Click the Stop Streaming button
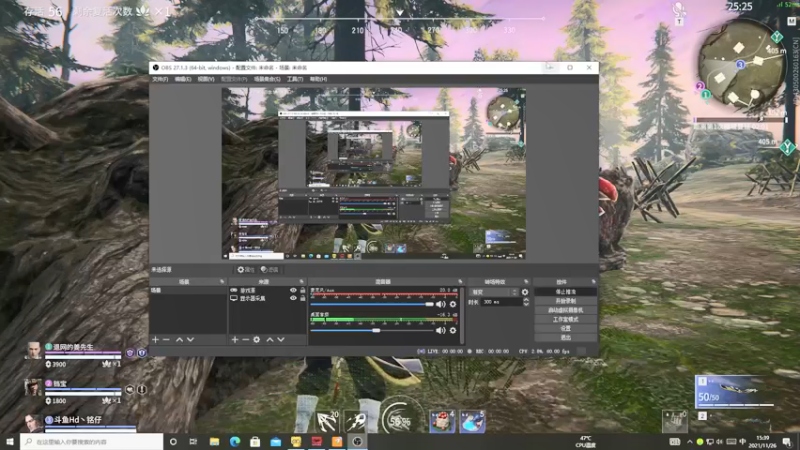This screenshot has height=450, width=800. point(565,292)
